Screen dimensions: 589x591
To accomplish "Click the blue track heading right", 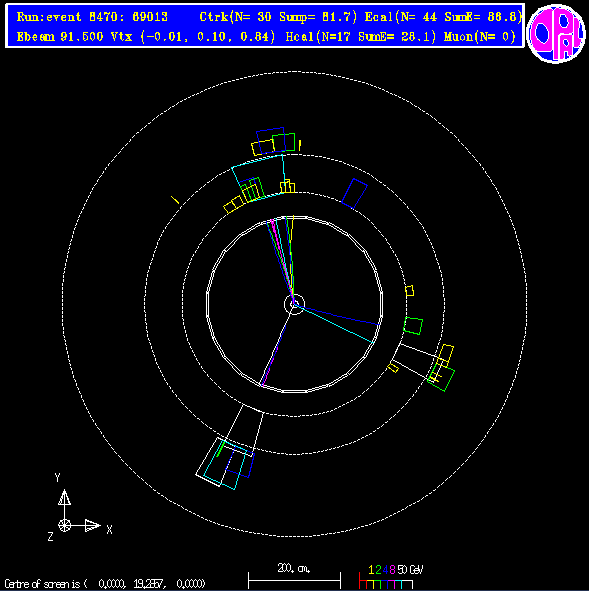I will tap(337, 315).
